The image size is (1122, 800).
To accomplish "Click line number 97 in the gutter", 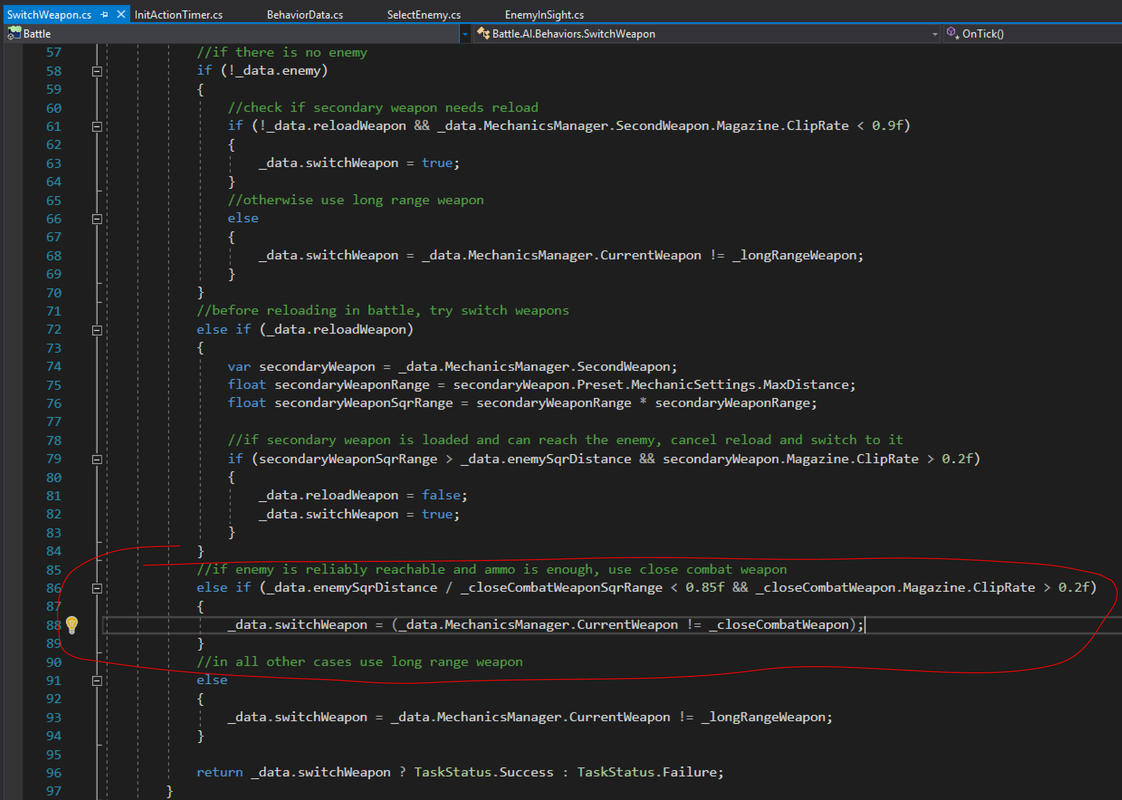I will point(54,791).
